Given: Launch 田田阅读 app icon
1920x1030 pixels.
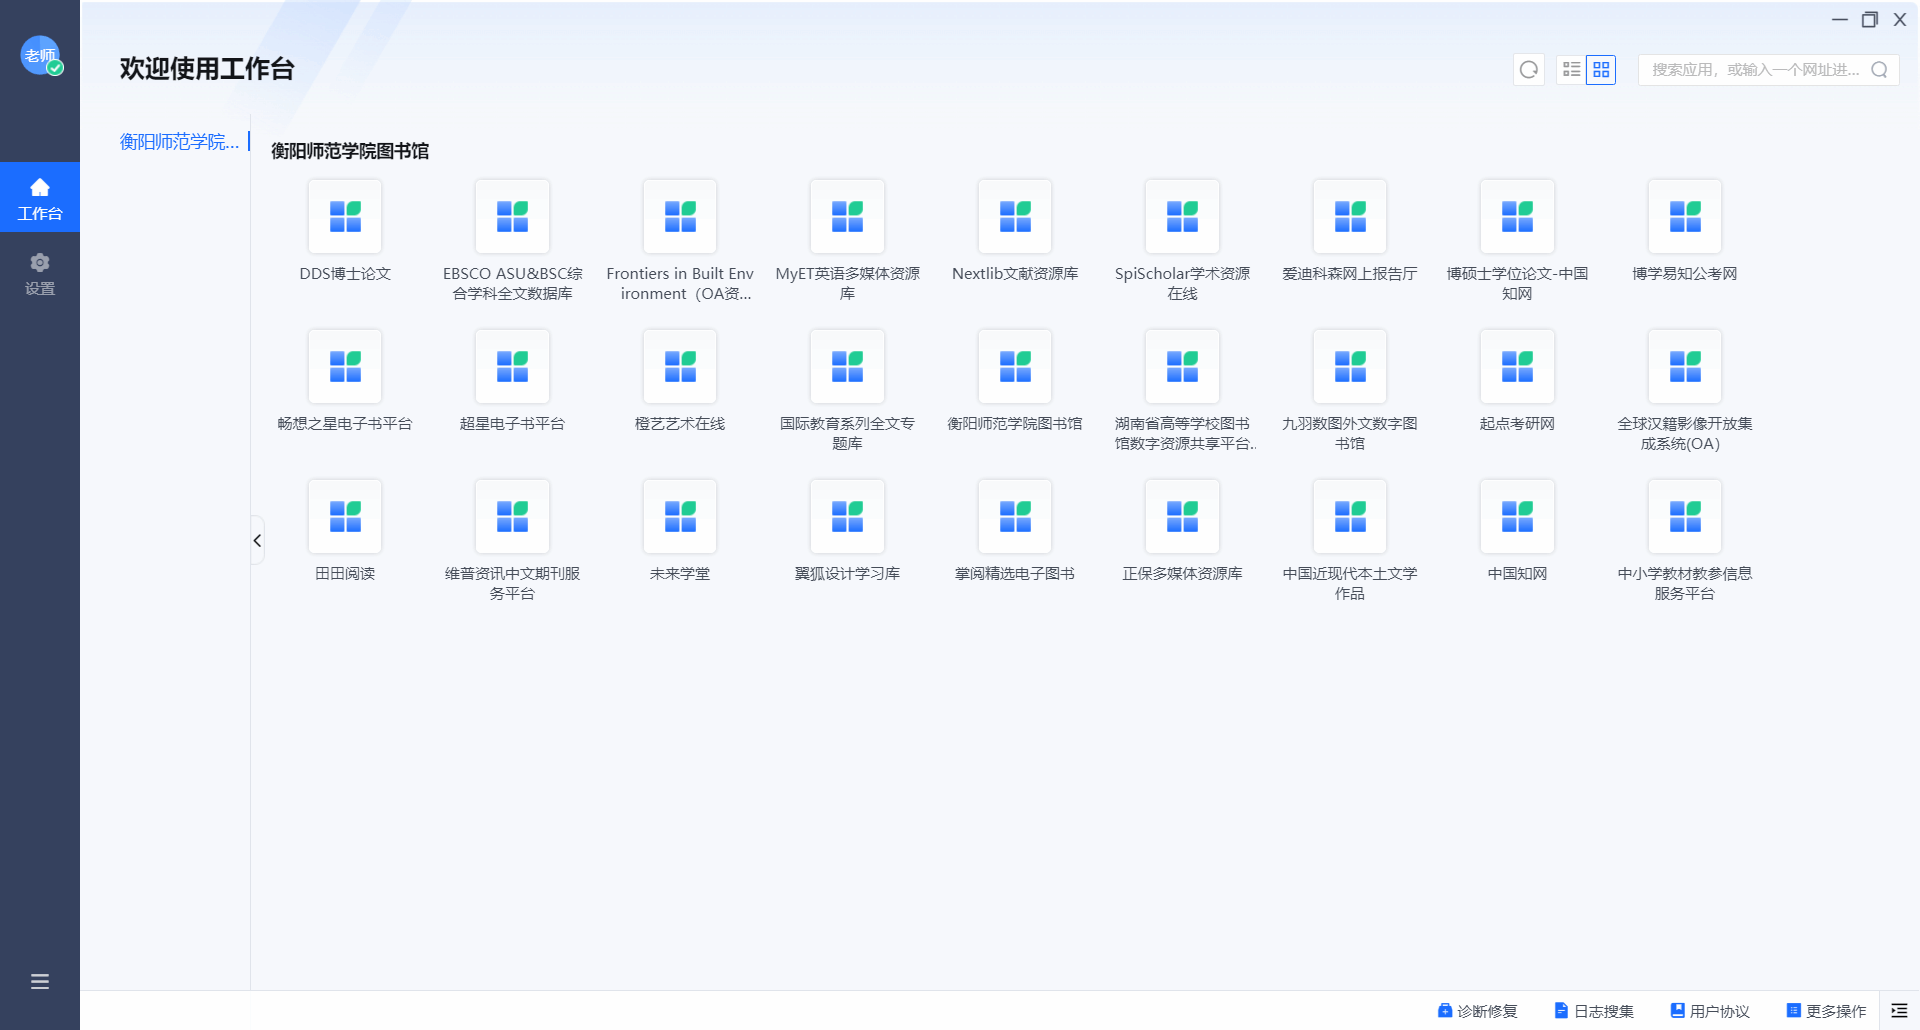Looking at the screenshot, I should click(x=345, y=516).
